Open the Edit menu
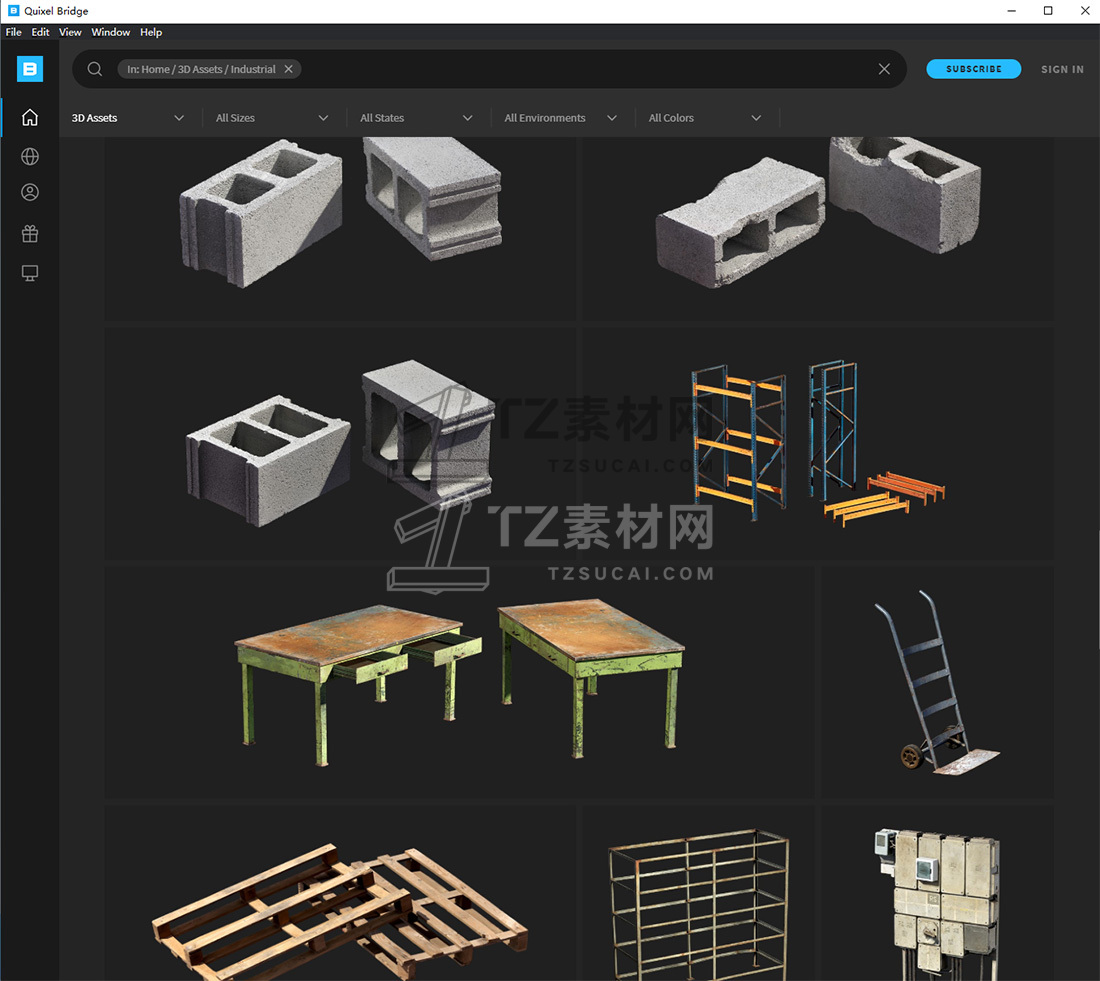The height and width of the screenshot is (981, 1100). [x=40, y=32]
